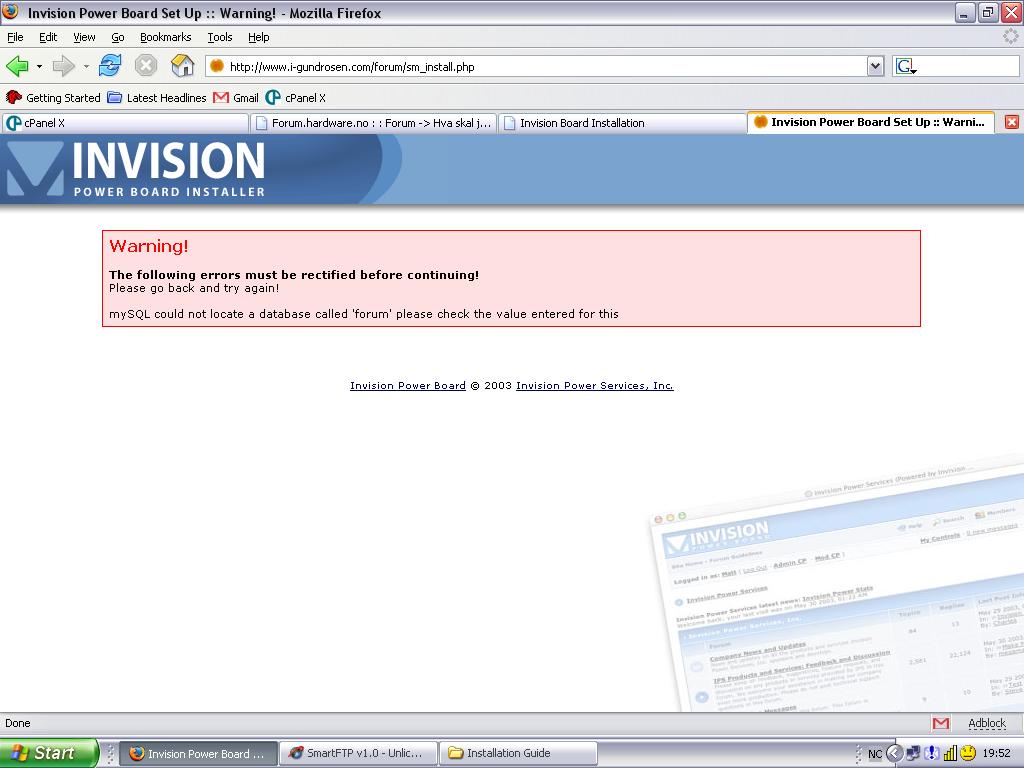Open the View menu
The image size is (1024, 768).
84,37
